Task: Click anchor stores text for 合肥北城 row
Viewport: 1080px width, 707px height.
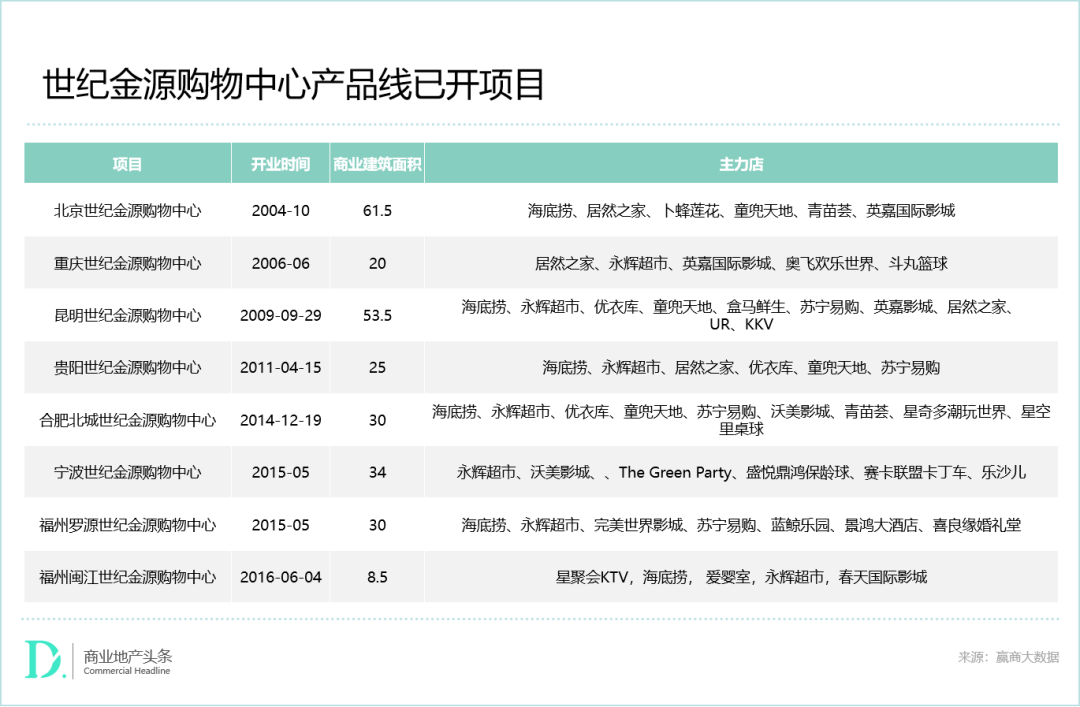Action: coord(741,420)
